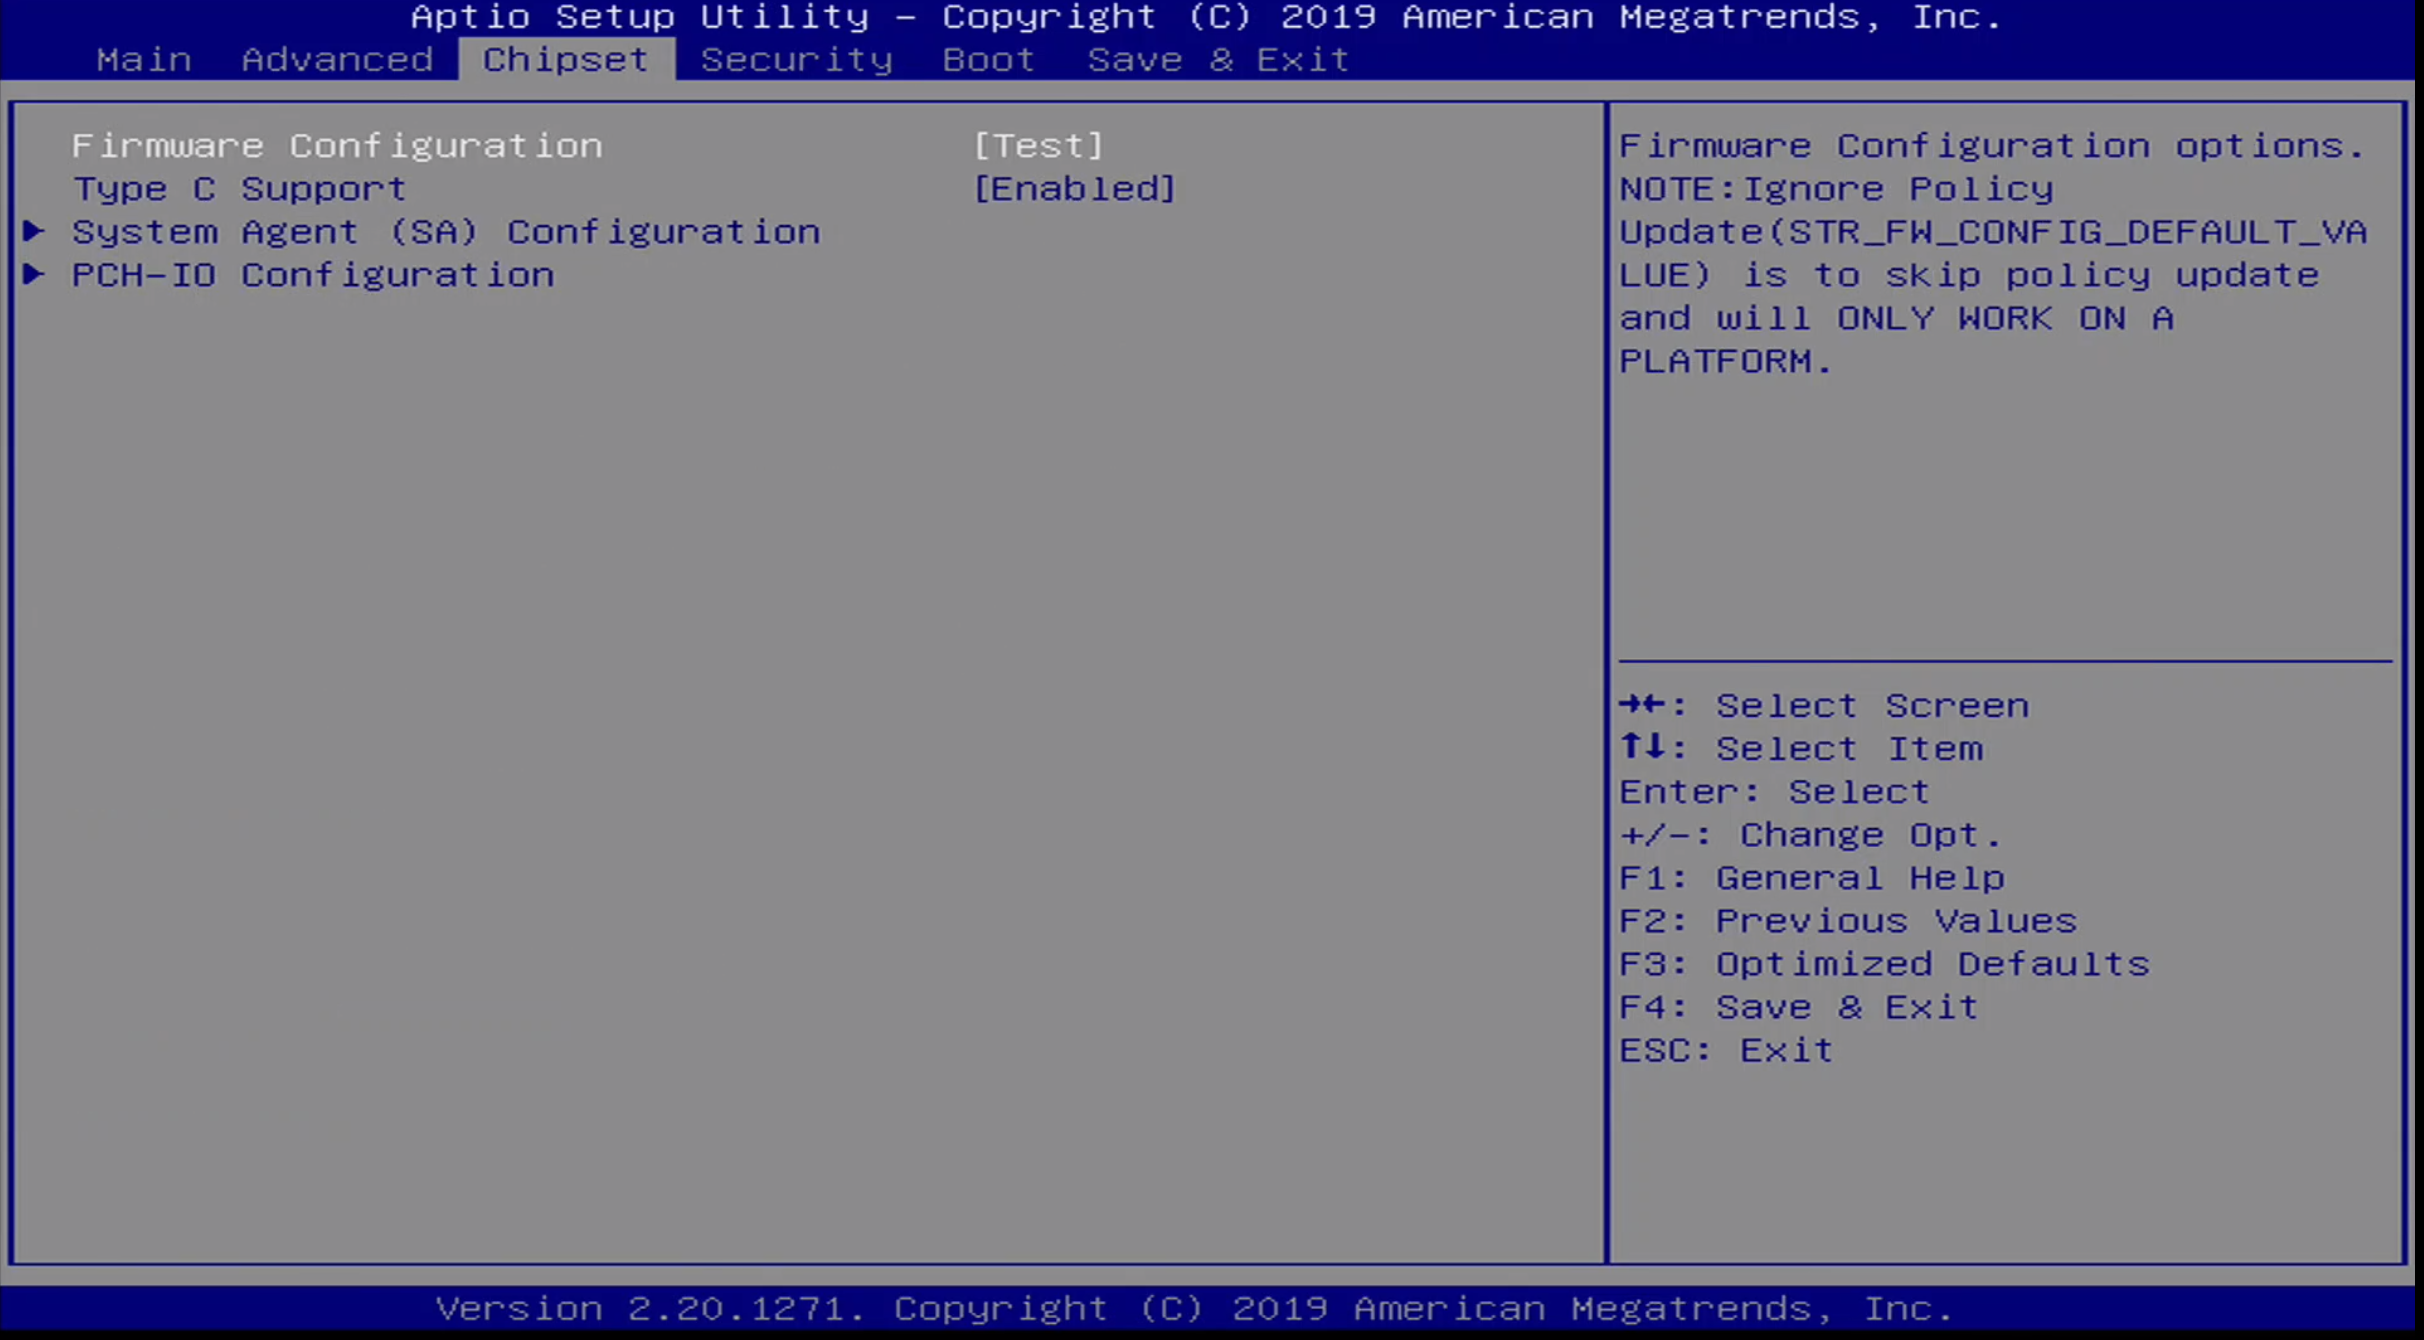Expand PCH-IO Configuration tree item

coord(312,274)
